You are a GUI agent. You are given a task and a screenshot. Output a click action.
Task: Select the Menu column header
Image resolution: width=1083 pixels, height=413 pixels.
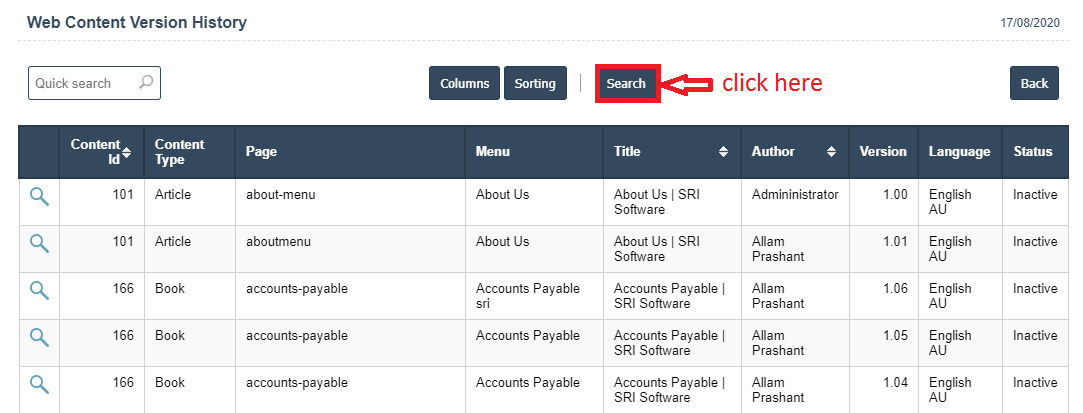coord(493,152)
